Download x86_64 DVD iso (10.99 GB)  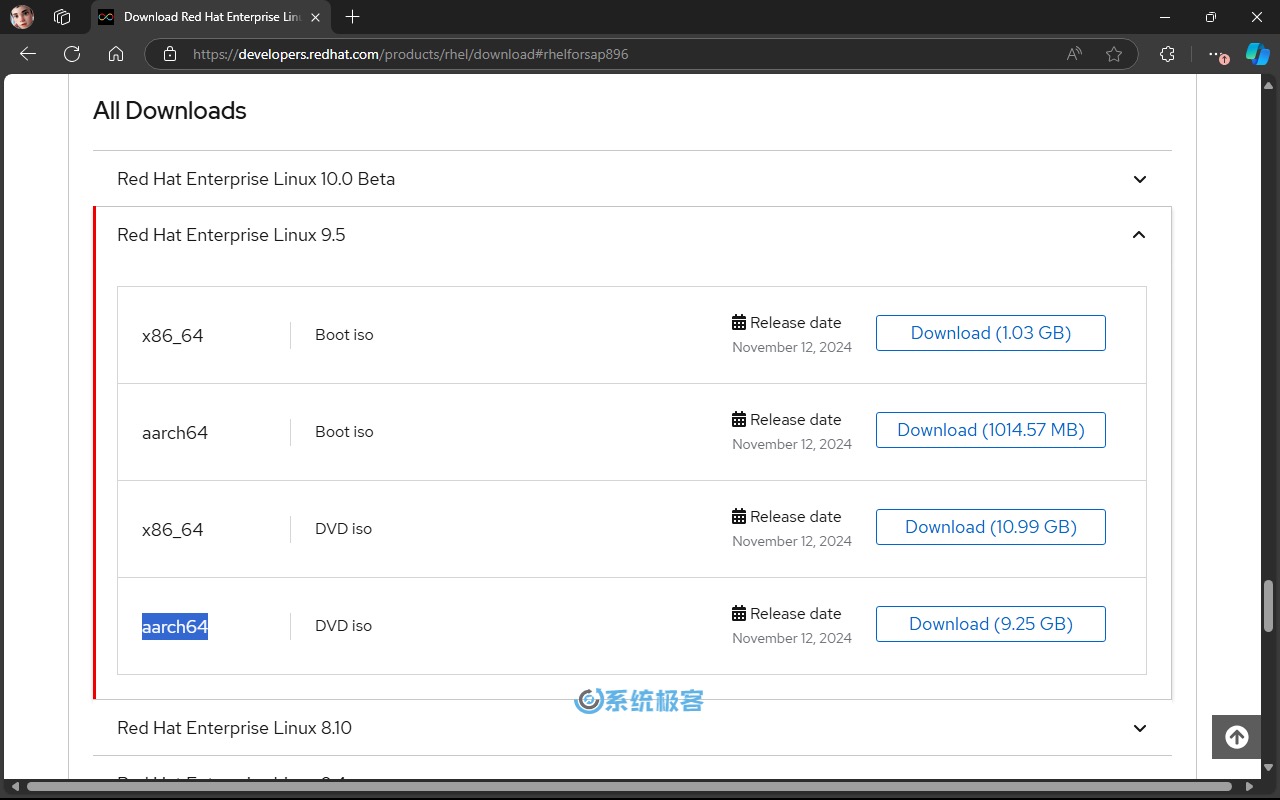point(991,527)
